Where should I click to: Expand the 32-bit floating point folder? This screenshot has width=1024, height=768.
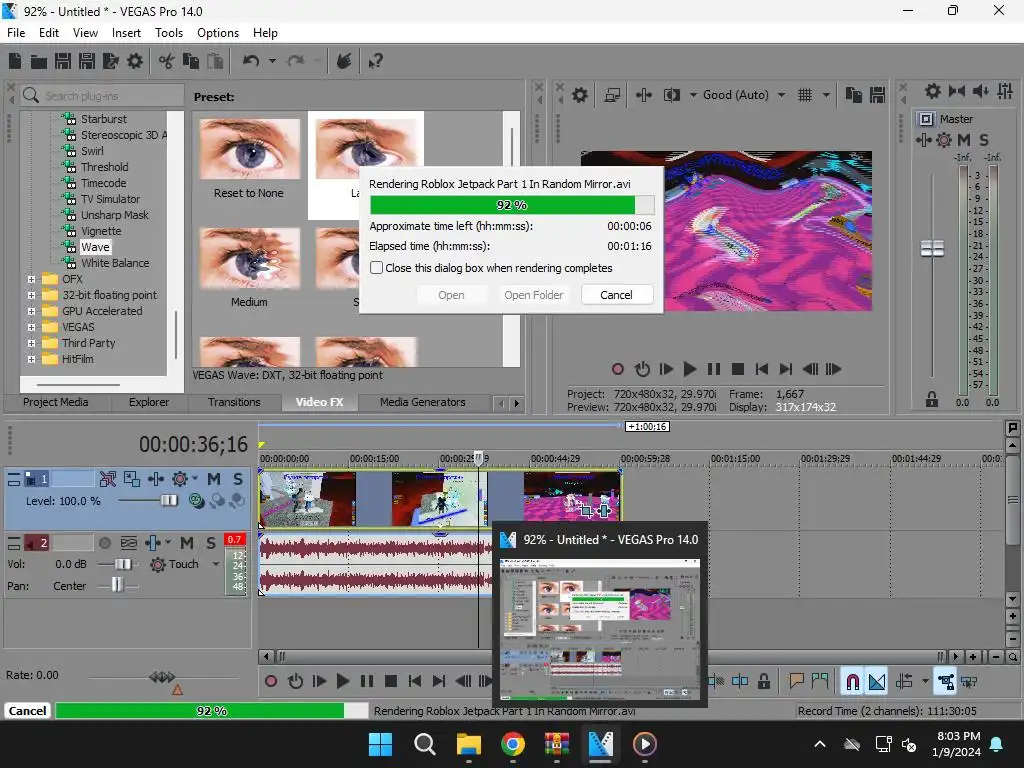(31, 295)
